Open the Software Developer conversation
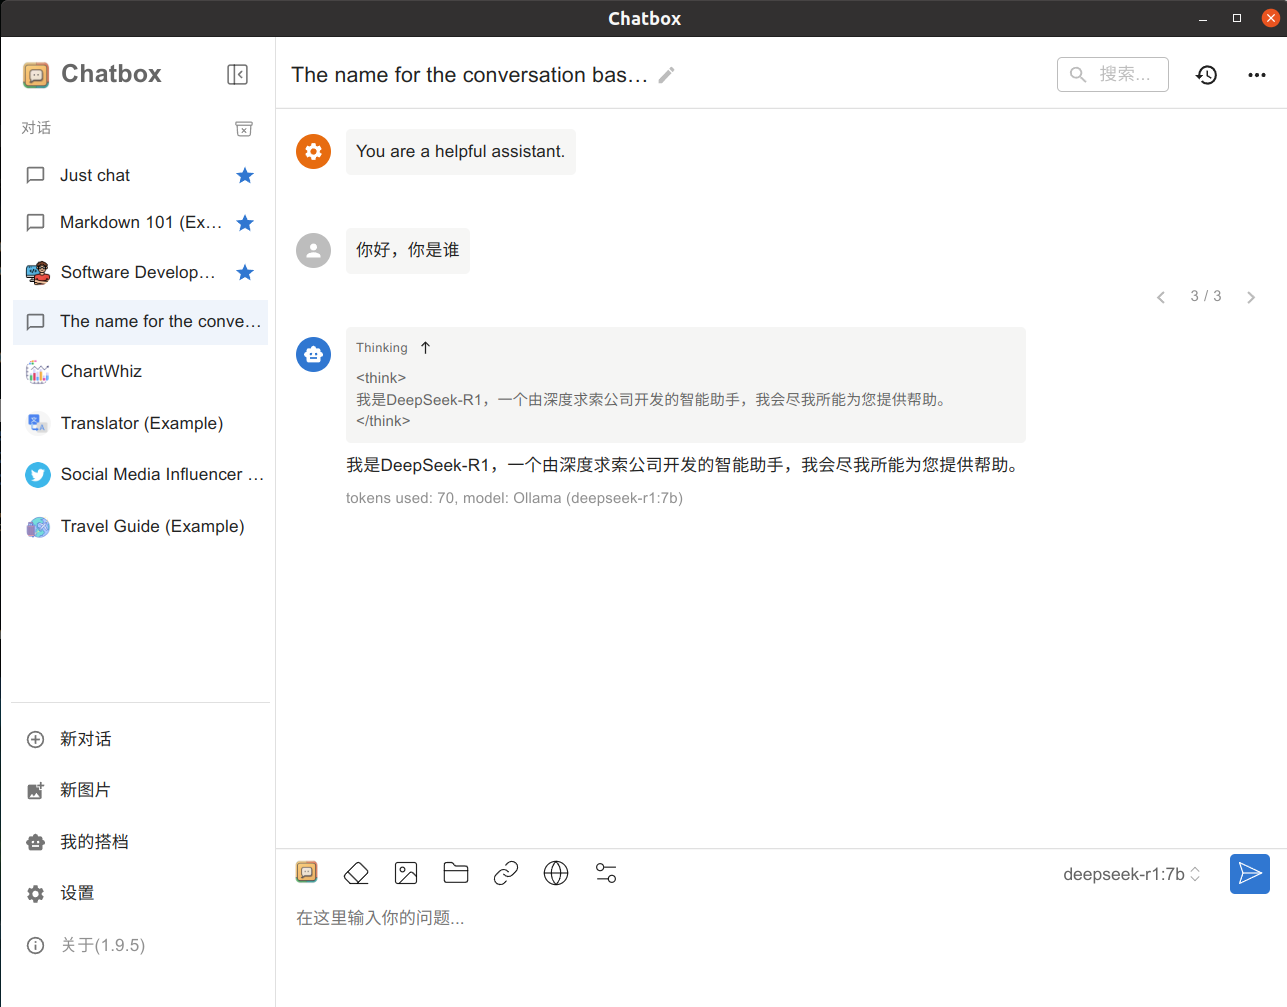This screenshot has height=1007, width=1287. click(x=140, y=272)
